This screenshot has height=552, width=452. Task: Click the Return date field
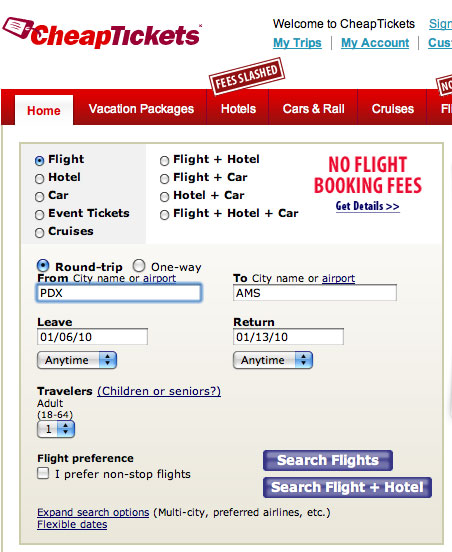point(288,337)
